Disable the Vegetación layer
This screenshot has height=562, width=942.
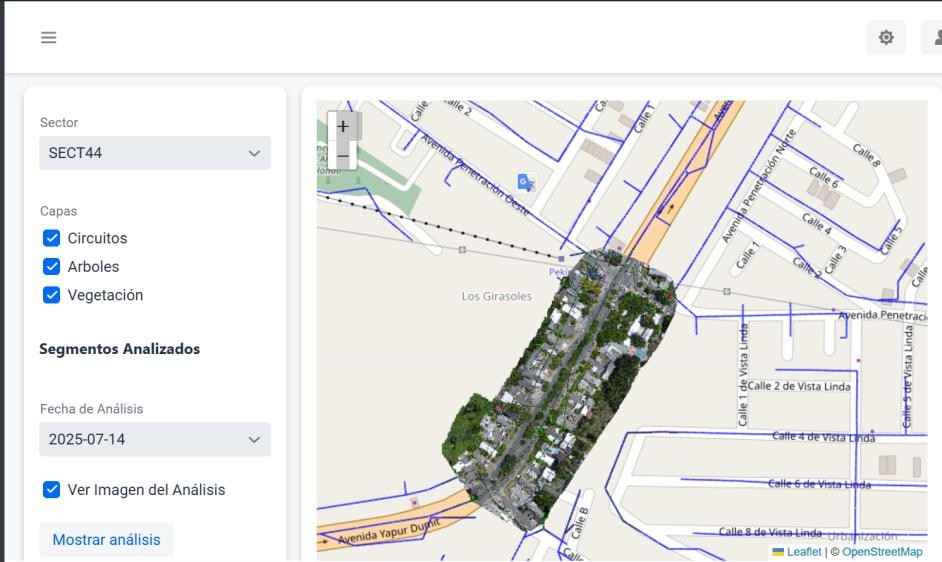[52, 295]
